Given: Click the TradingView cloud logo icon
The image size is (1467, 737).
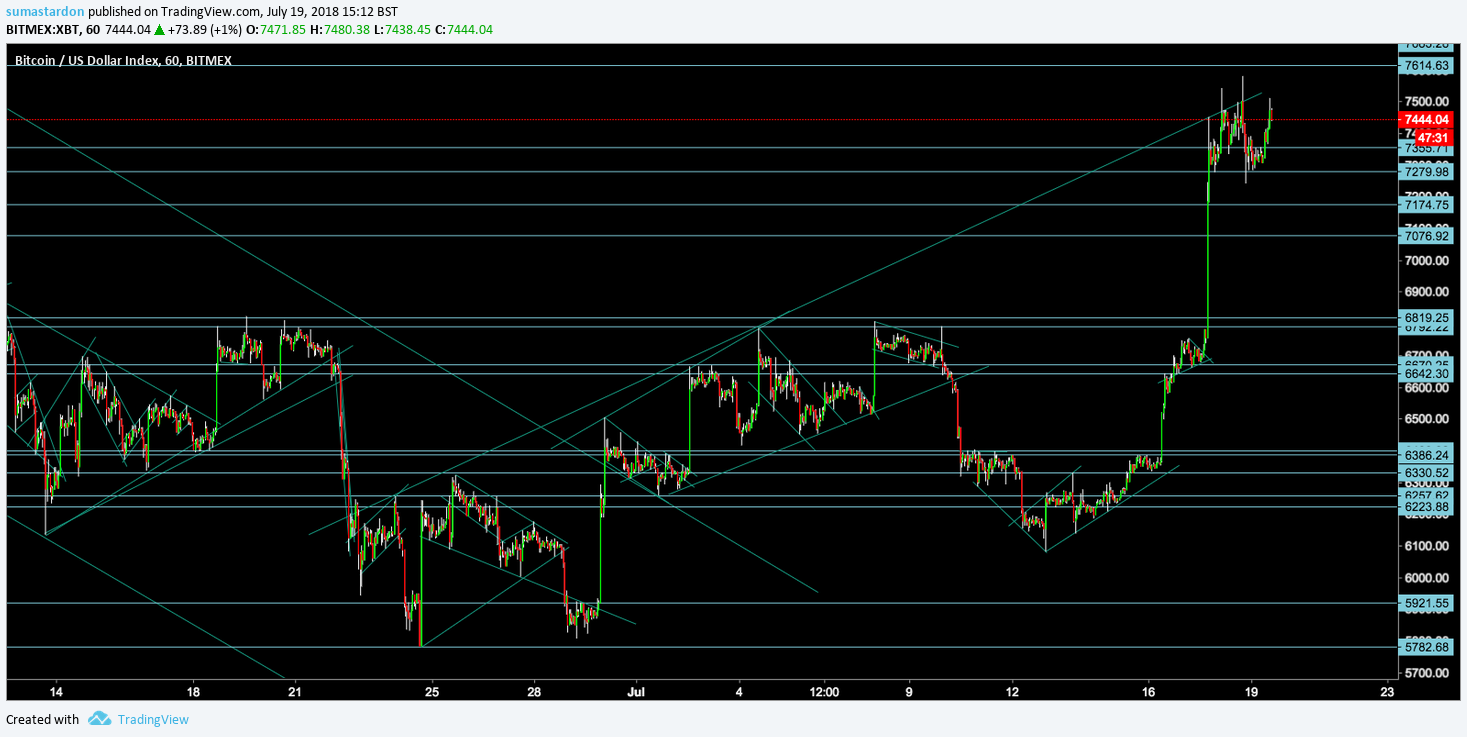Looking at the screenshot, I should [99, 719].
